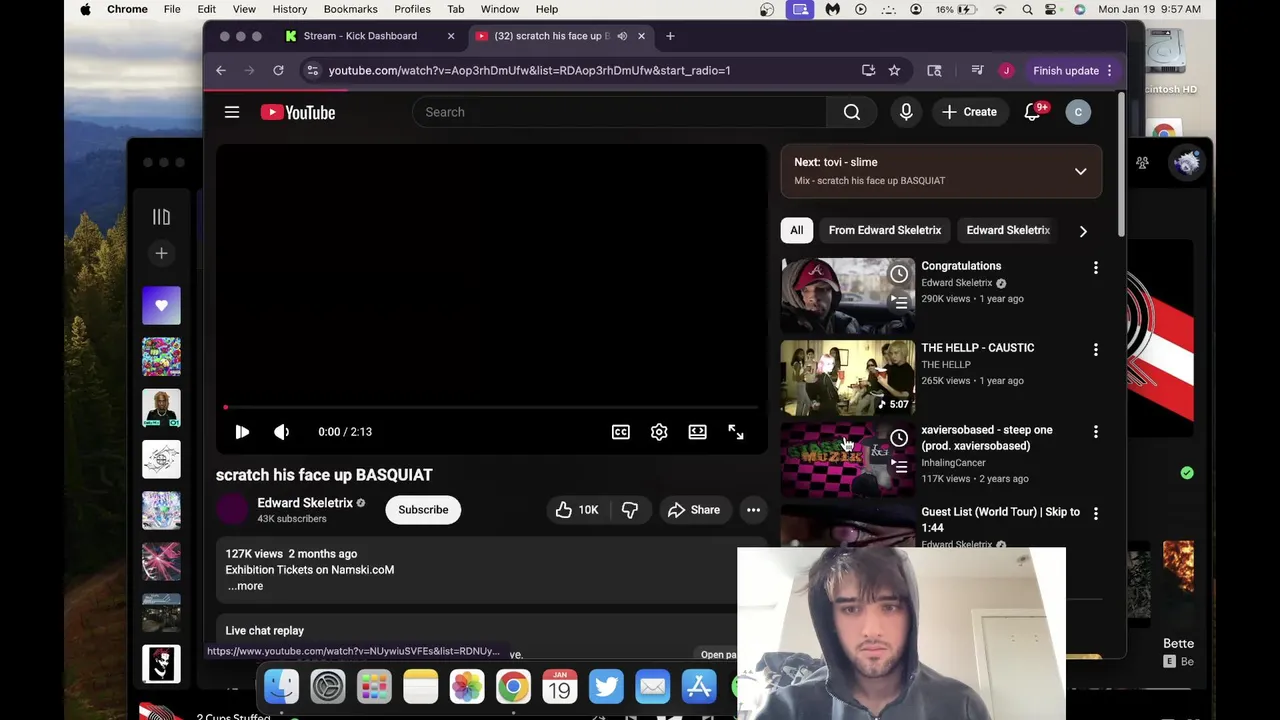Viewport: 1280px width, 720px height.
Task: Open the Profiles menu in menu bar
Action: click(412, 9)
